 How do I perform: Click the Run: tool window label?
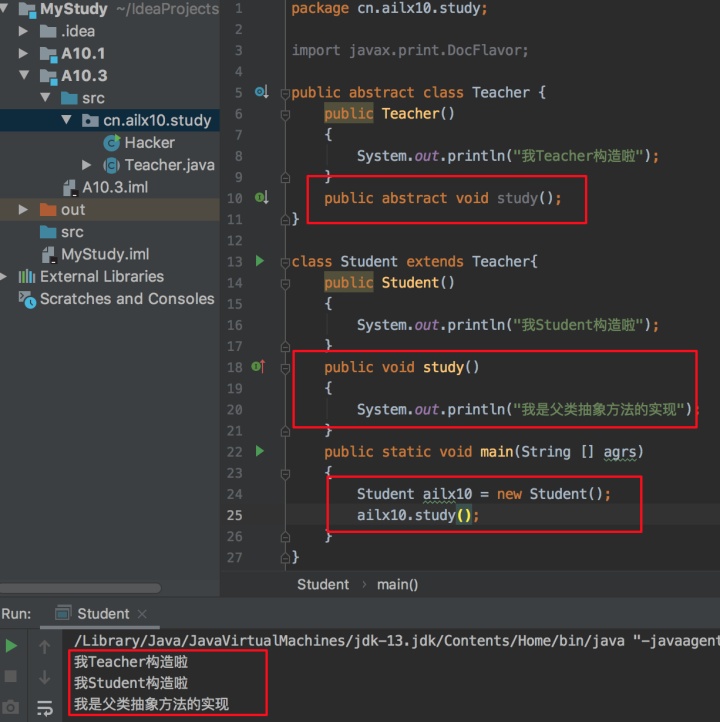tap(16, 614)
